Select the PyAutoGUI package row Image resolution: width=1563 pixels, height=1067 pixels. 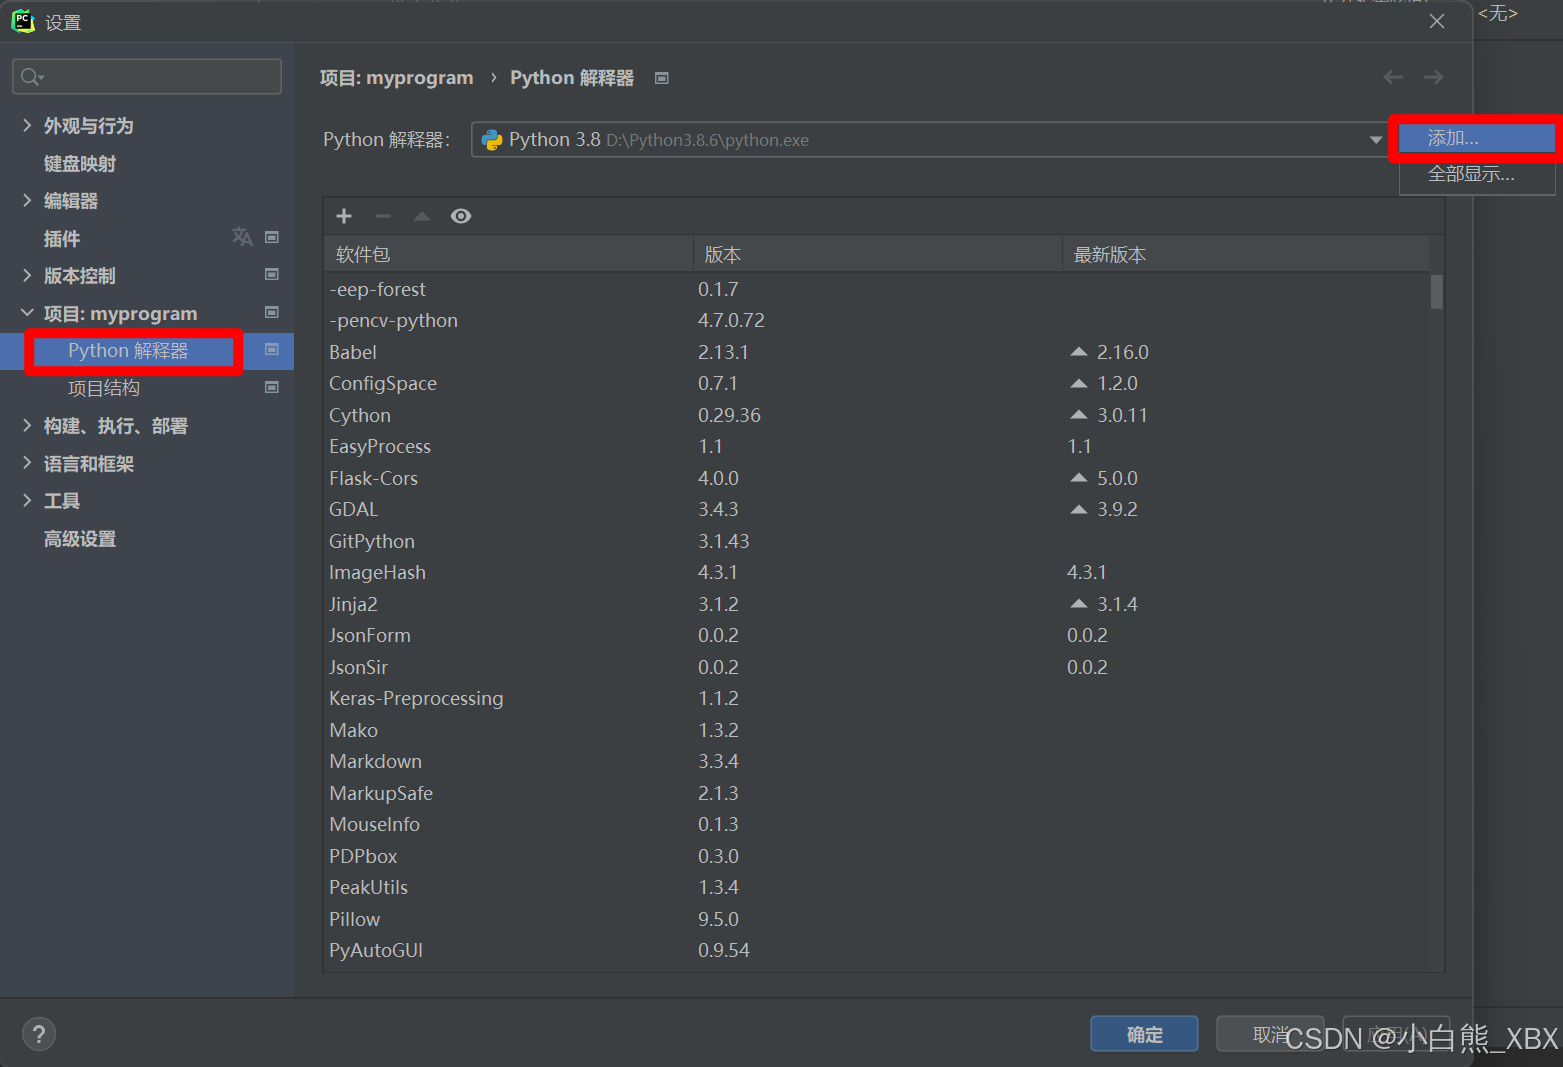877,950
